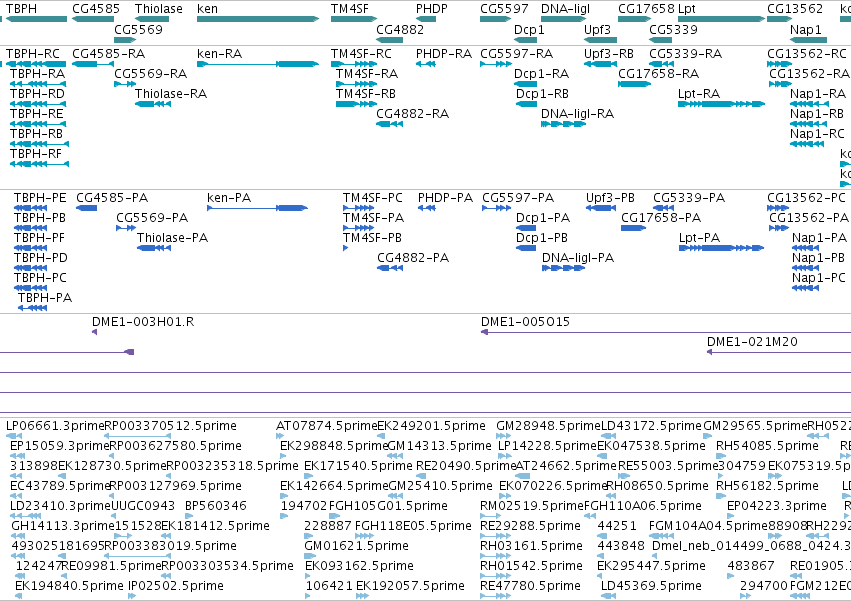Click the LP06661.3prime EST label

(x=55, y=426)
